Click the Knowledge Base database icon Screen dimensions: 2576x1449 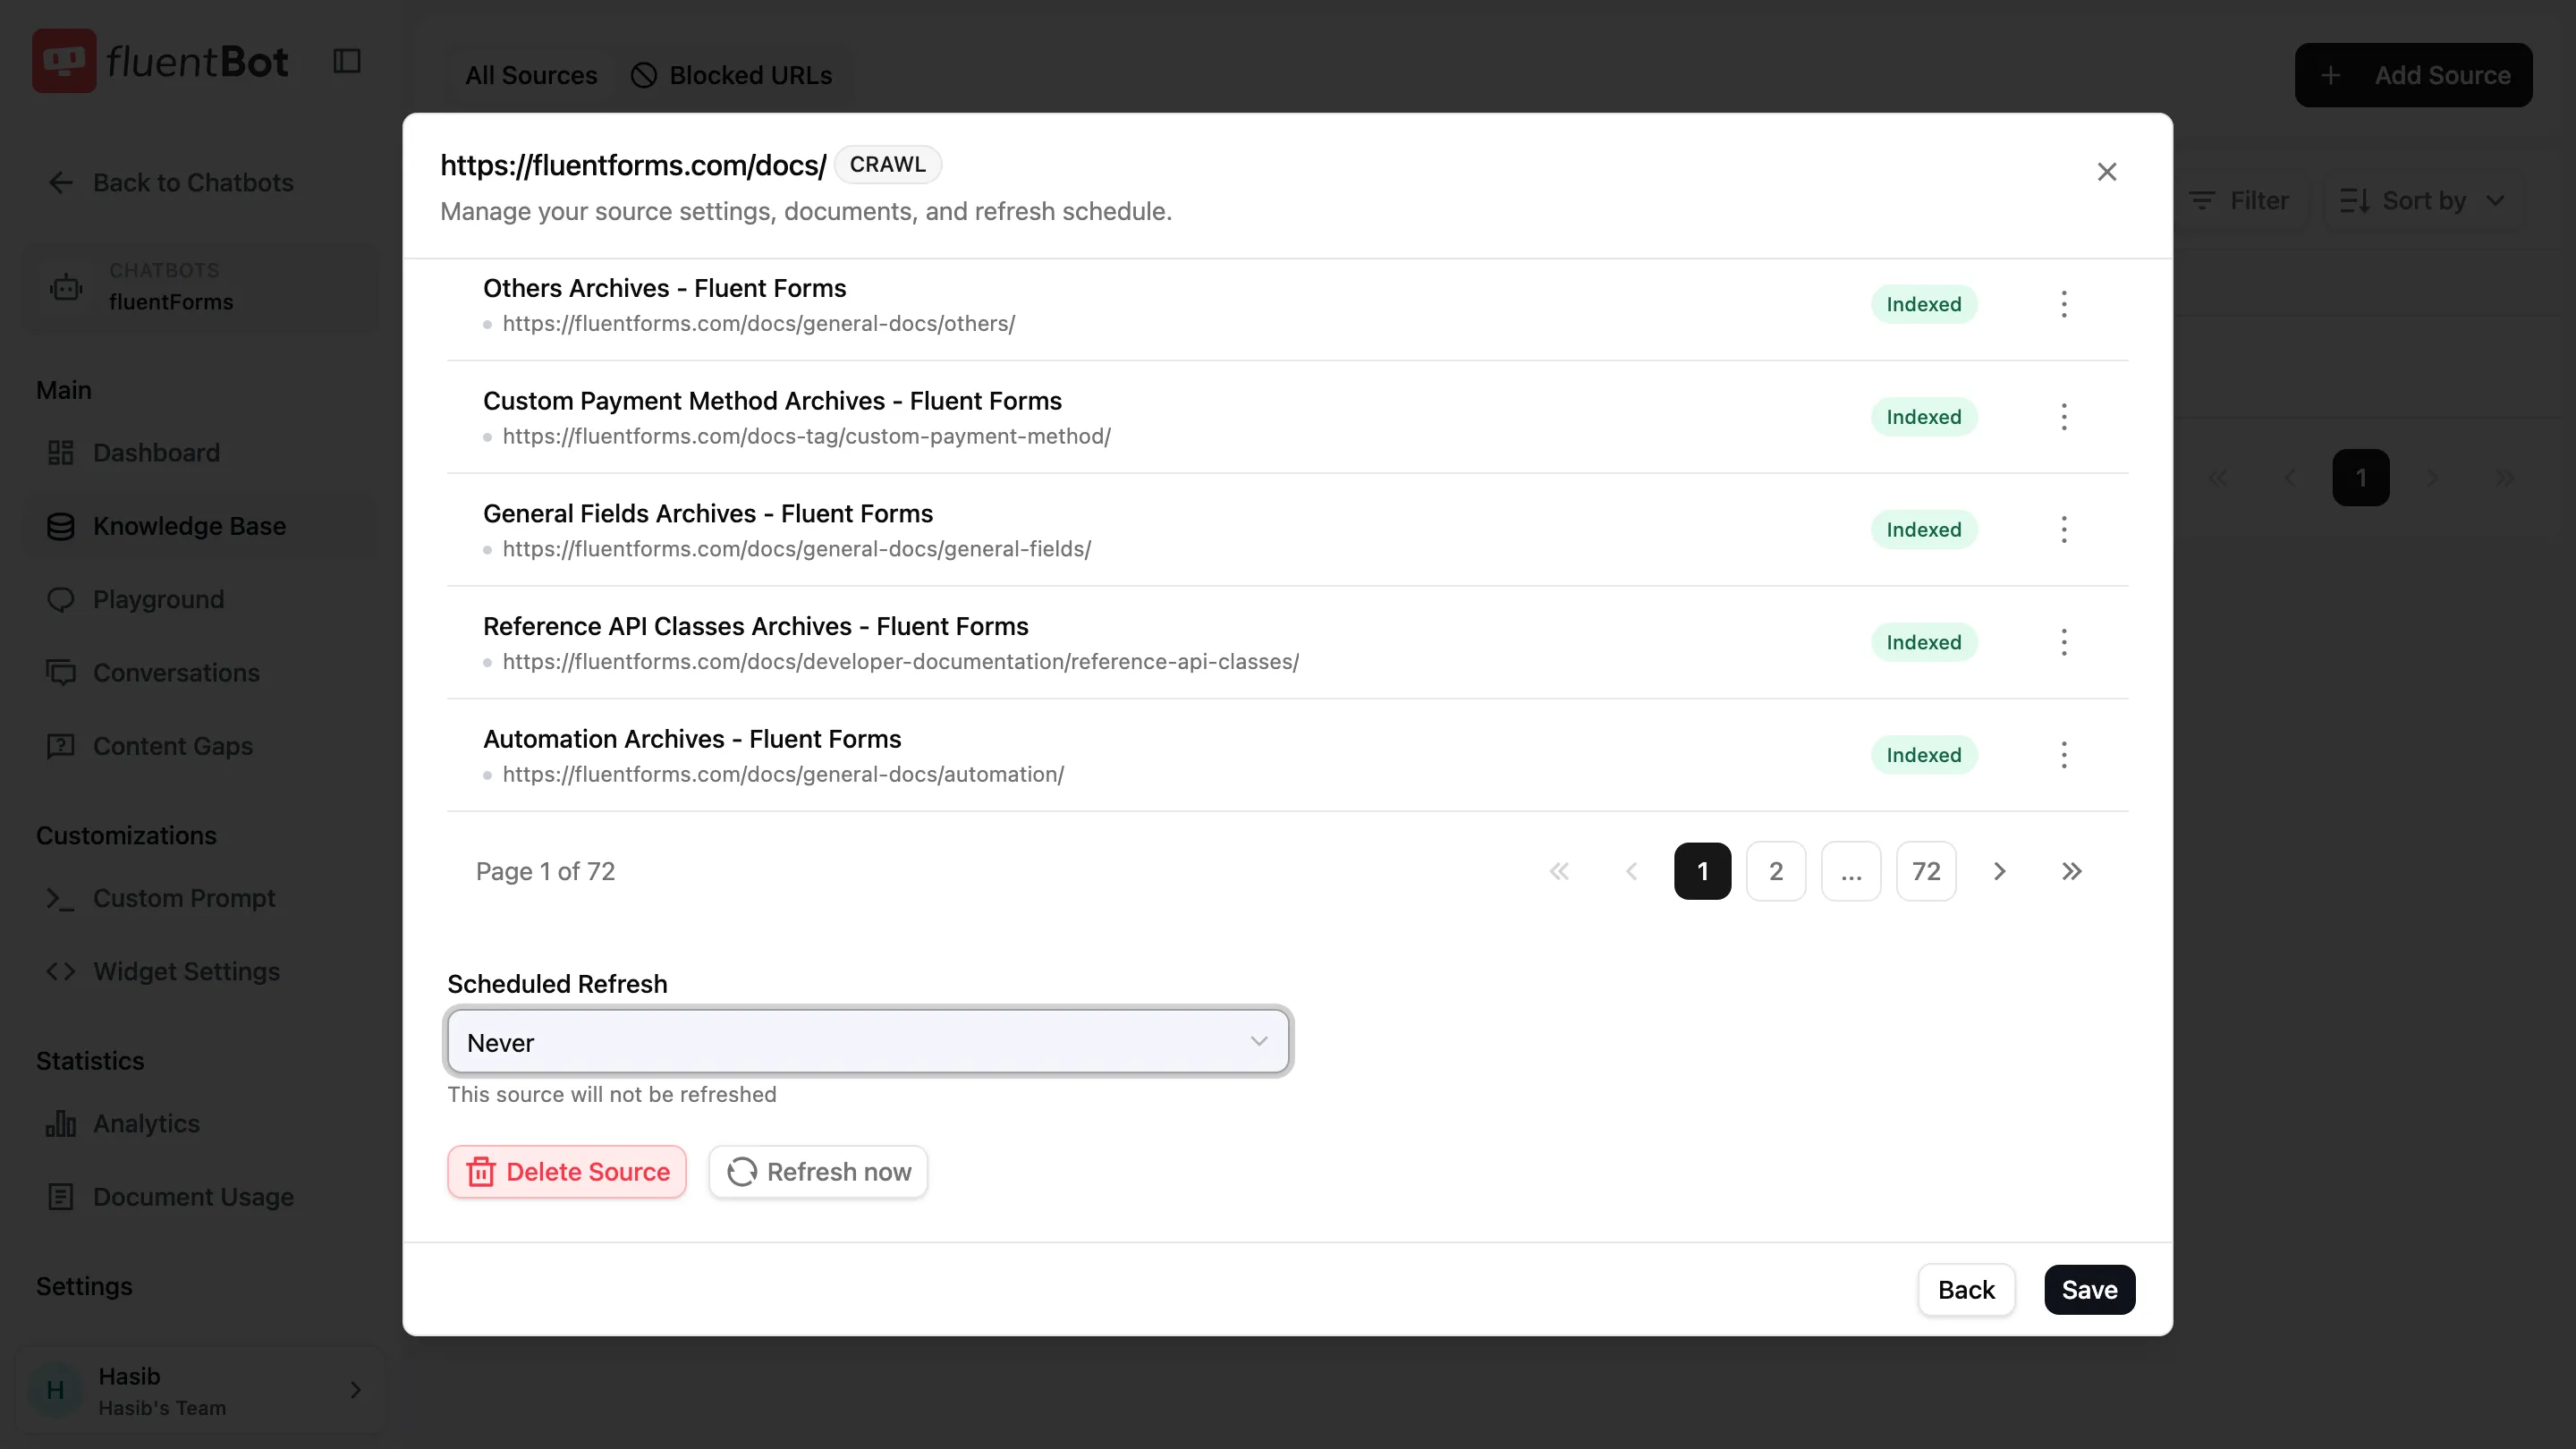tap(61, 526)
